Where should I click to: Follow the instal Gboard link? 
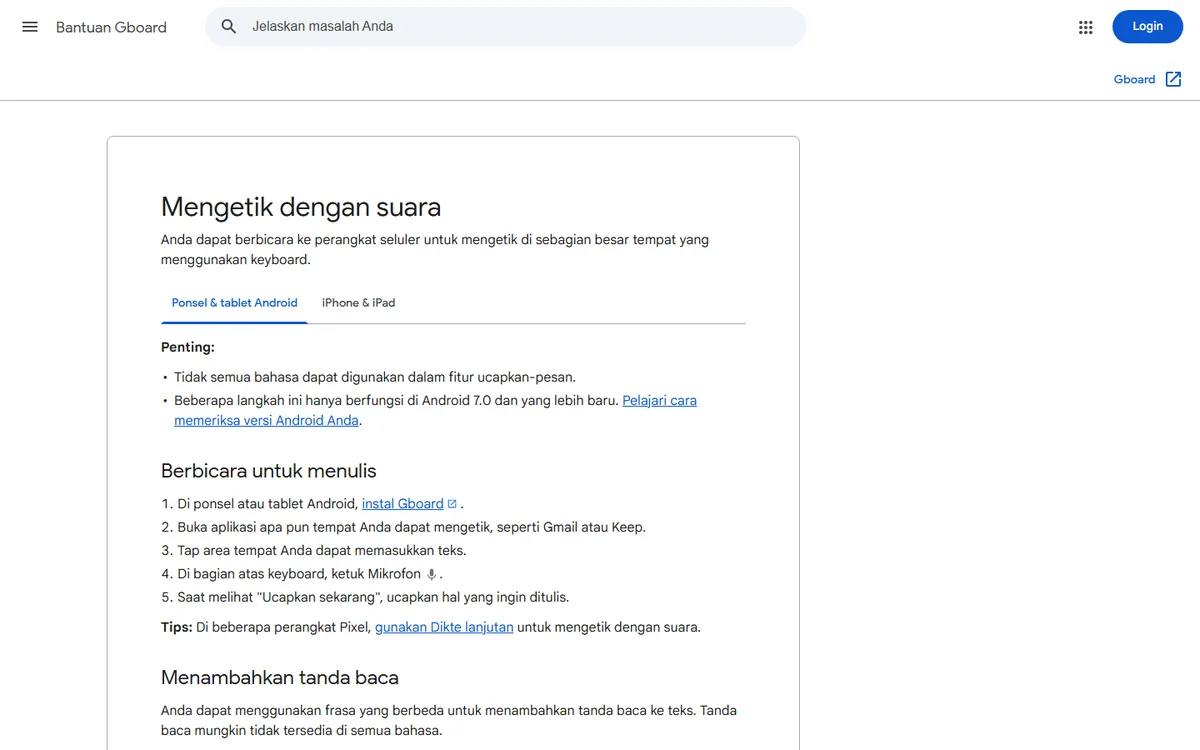point(403,504)
